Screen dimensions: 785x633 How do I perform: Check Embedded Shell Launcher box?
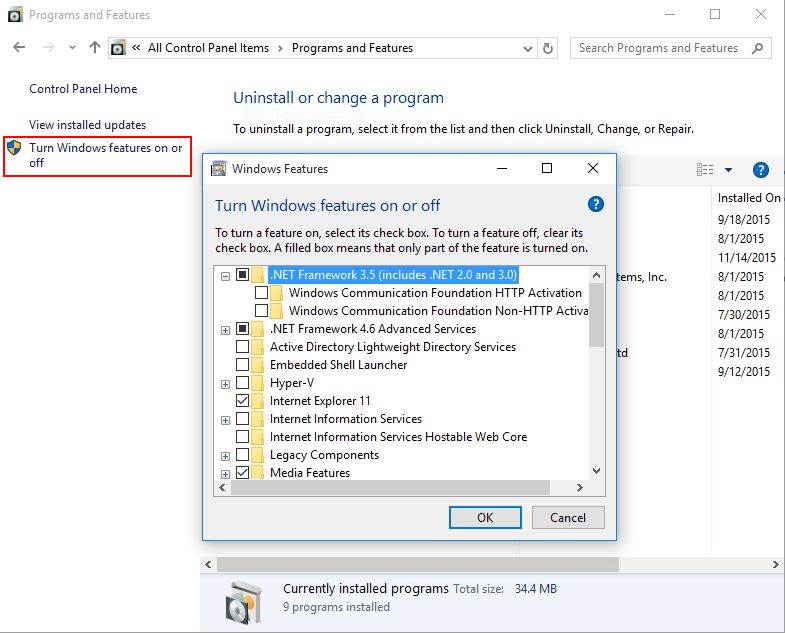coord(242,365)
